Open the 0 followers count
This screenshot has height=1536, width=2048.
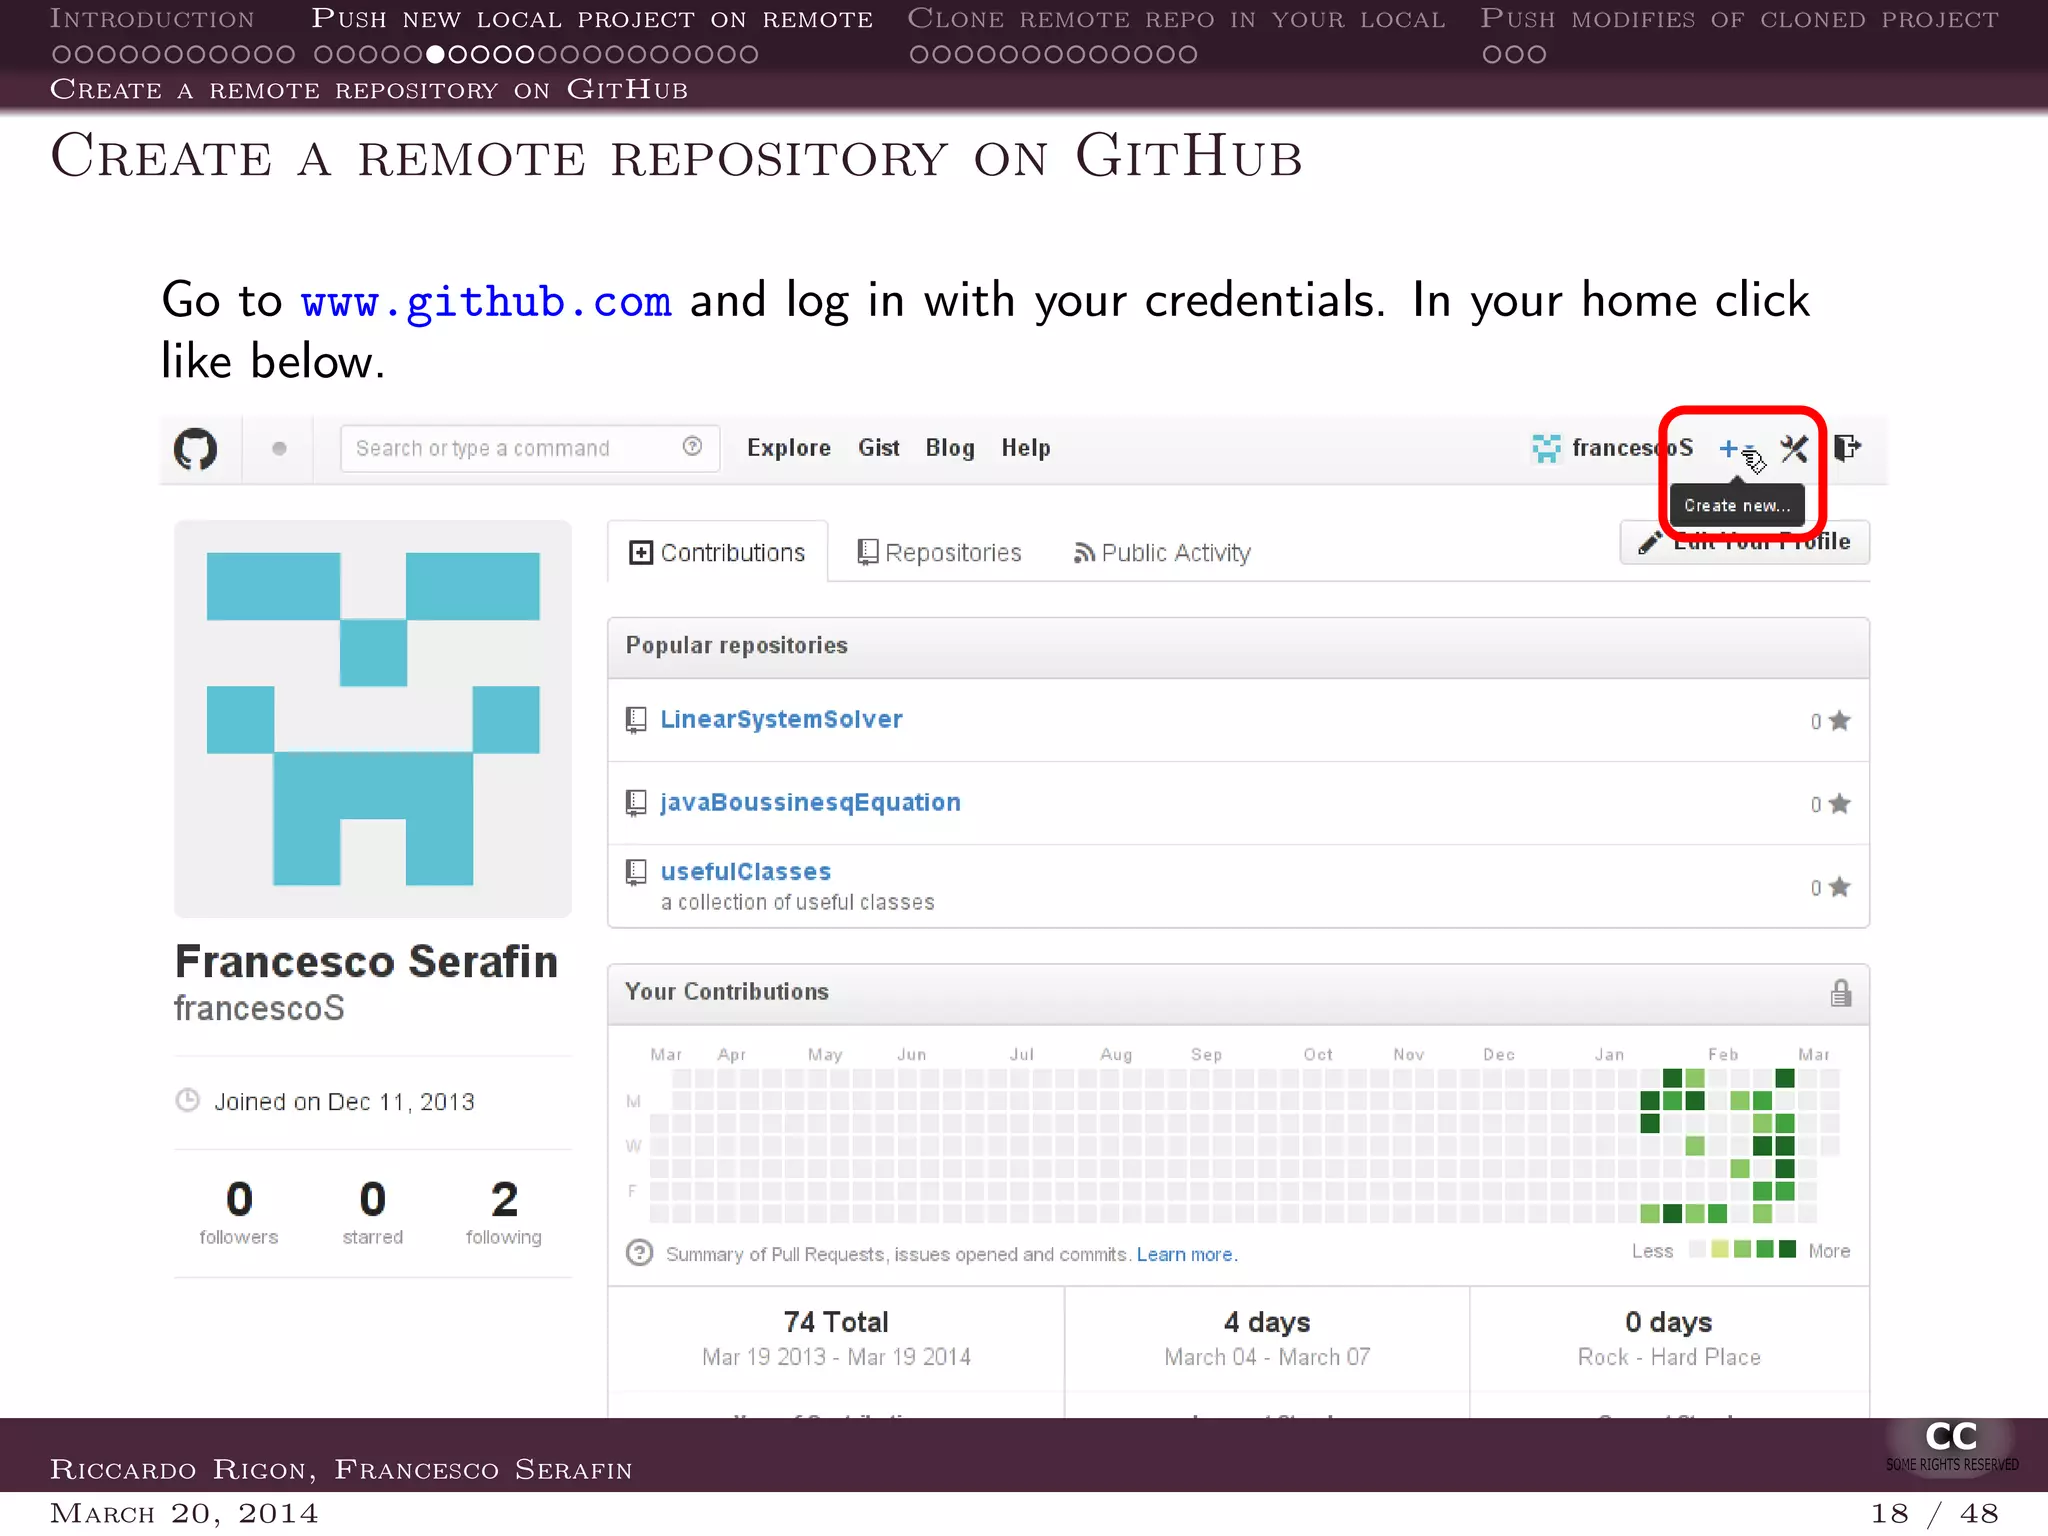pyautogui.click(x=239, y=1212)
